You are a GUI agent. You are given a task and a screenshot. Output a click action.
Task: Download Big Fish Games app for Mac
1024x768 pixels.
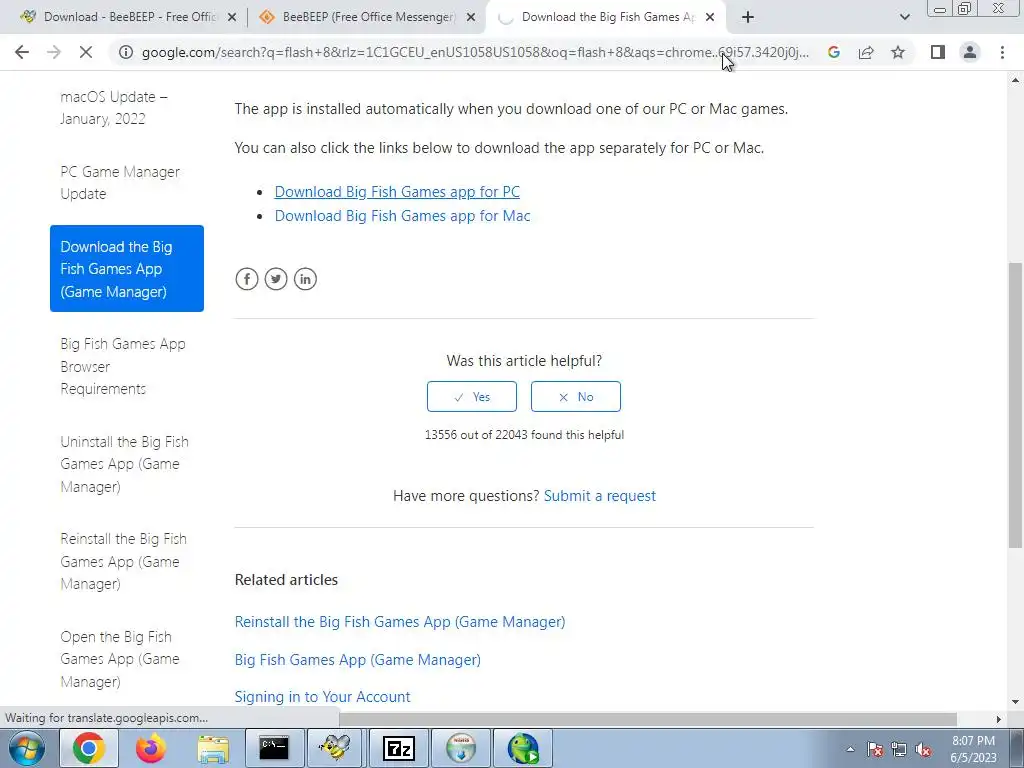point(402,216)
